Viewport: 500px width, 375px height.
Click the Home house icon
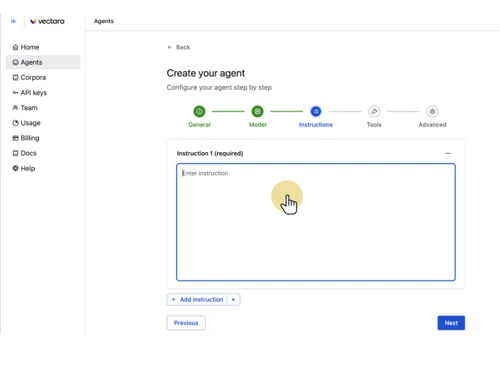click(x=15, y=47)
